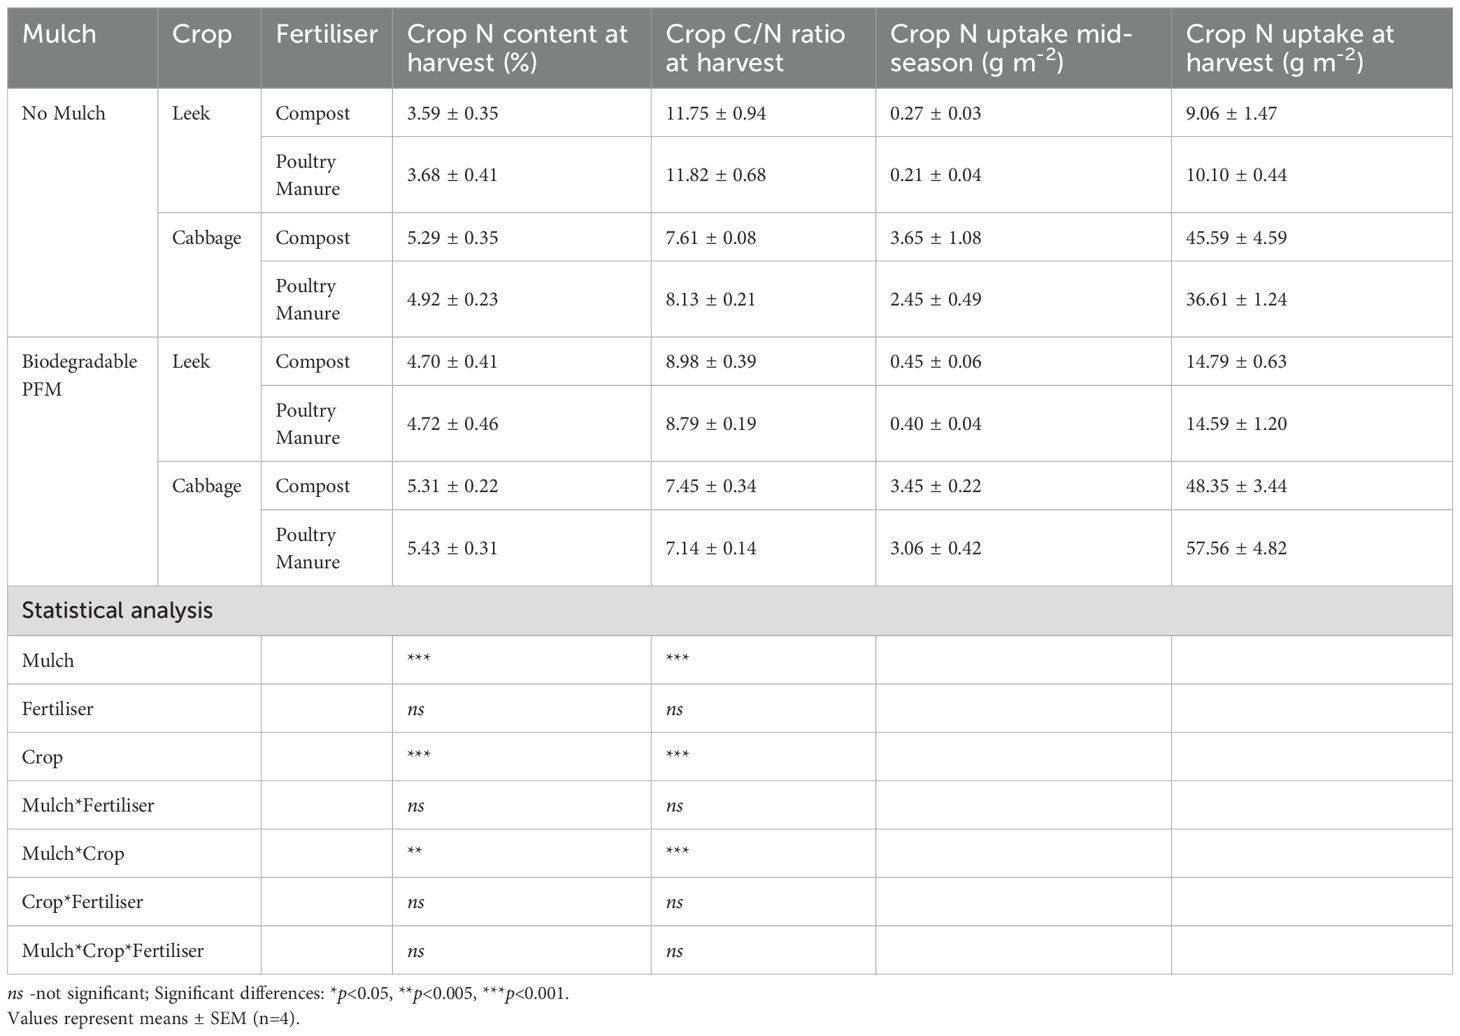This screenshot has width=1460, height=1036.
Task: Click the Crop*Fertiliser row label
Action: coord(82,902)
